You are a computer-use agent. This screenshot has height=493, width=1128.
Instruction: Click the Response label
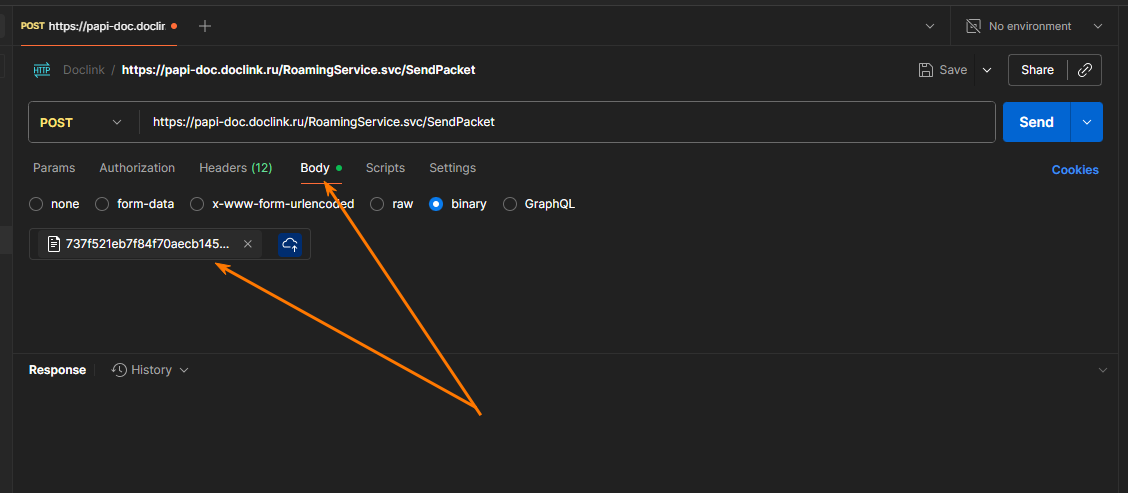click(57, 370)
